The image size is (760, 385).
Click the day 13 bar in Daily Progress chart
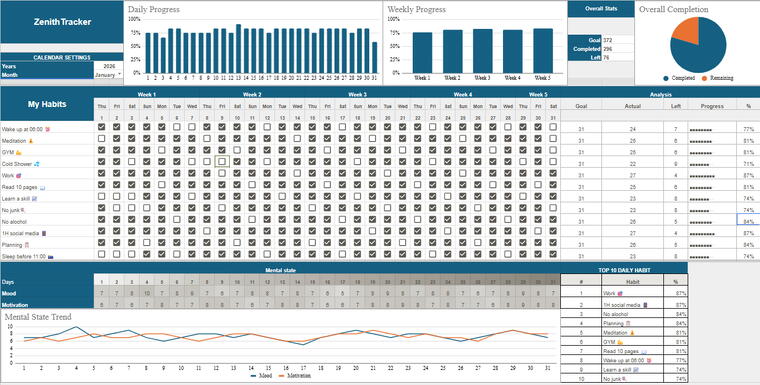238,48
